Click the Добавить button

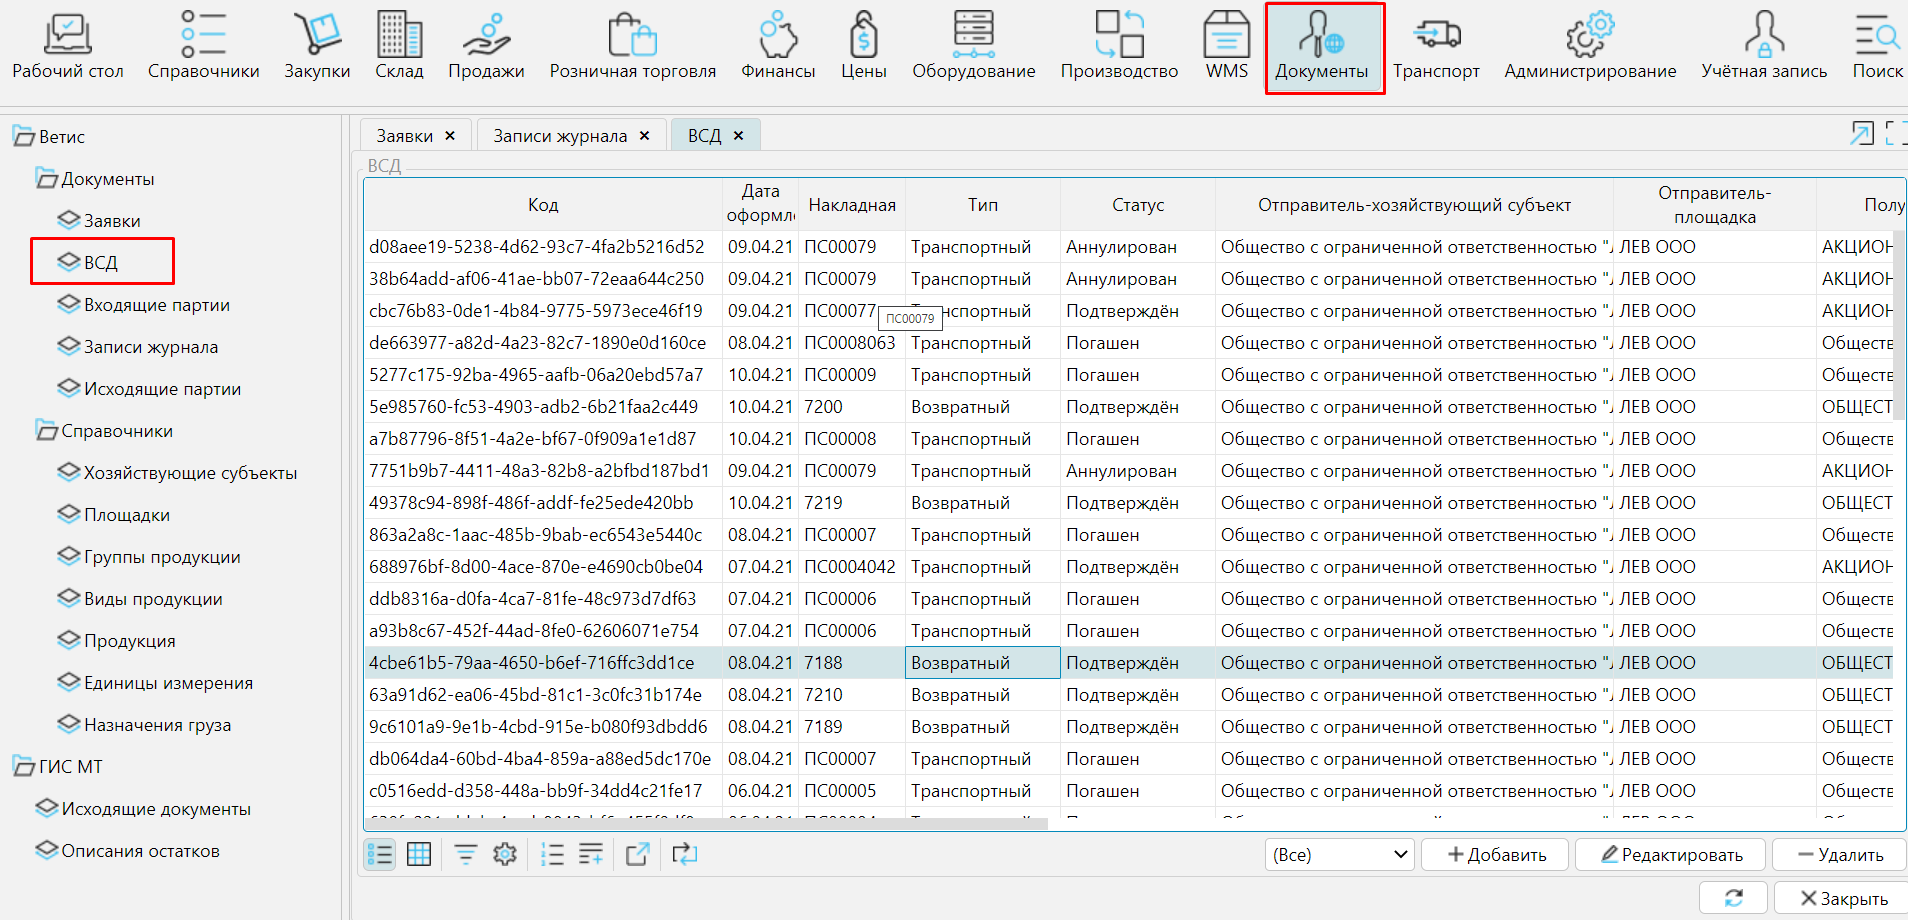point(1496,855)
